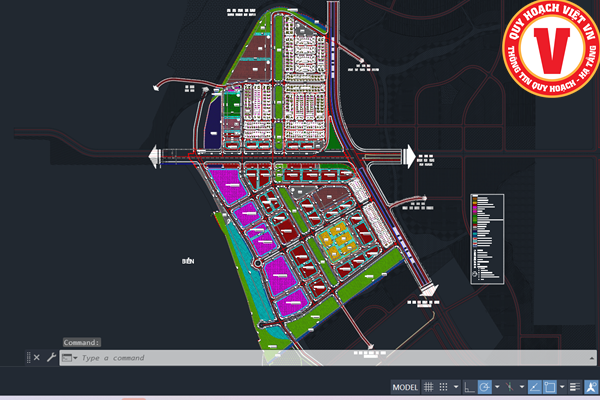Screen dimensions: 600x400
Task: Toggle Object Snap Tracking off
Action: [x=535, y=387]
